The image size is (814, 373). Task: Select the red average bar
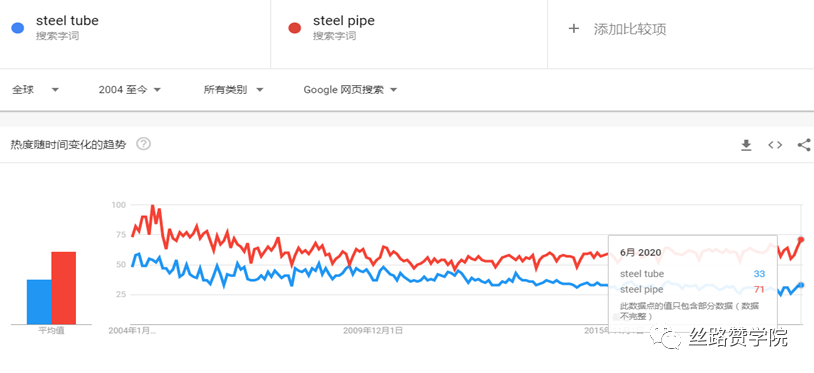pos(63,288)
